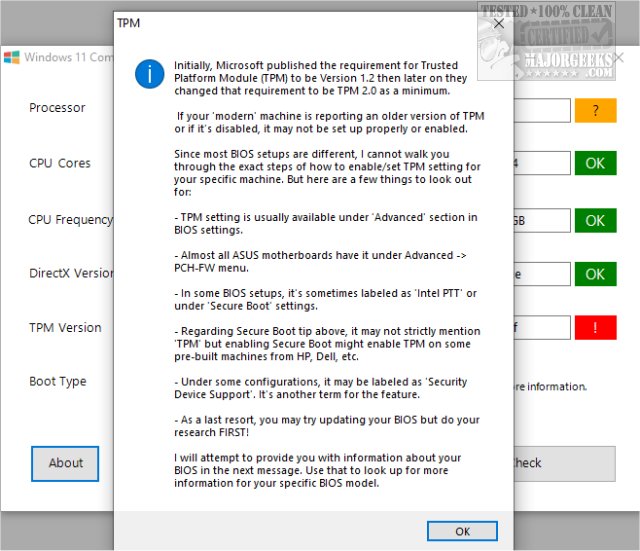Click the CPU Cores value field

click(542, 163)
